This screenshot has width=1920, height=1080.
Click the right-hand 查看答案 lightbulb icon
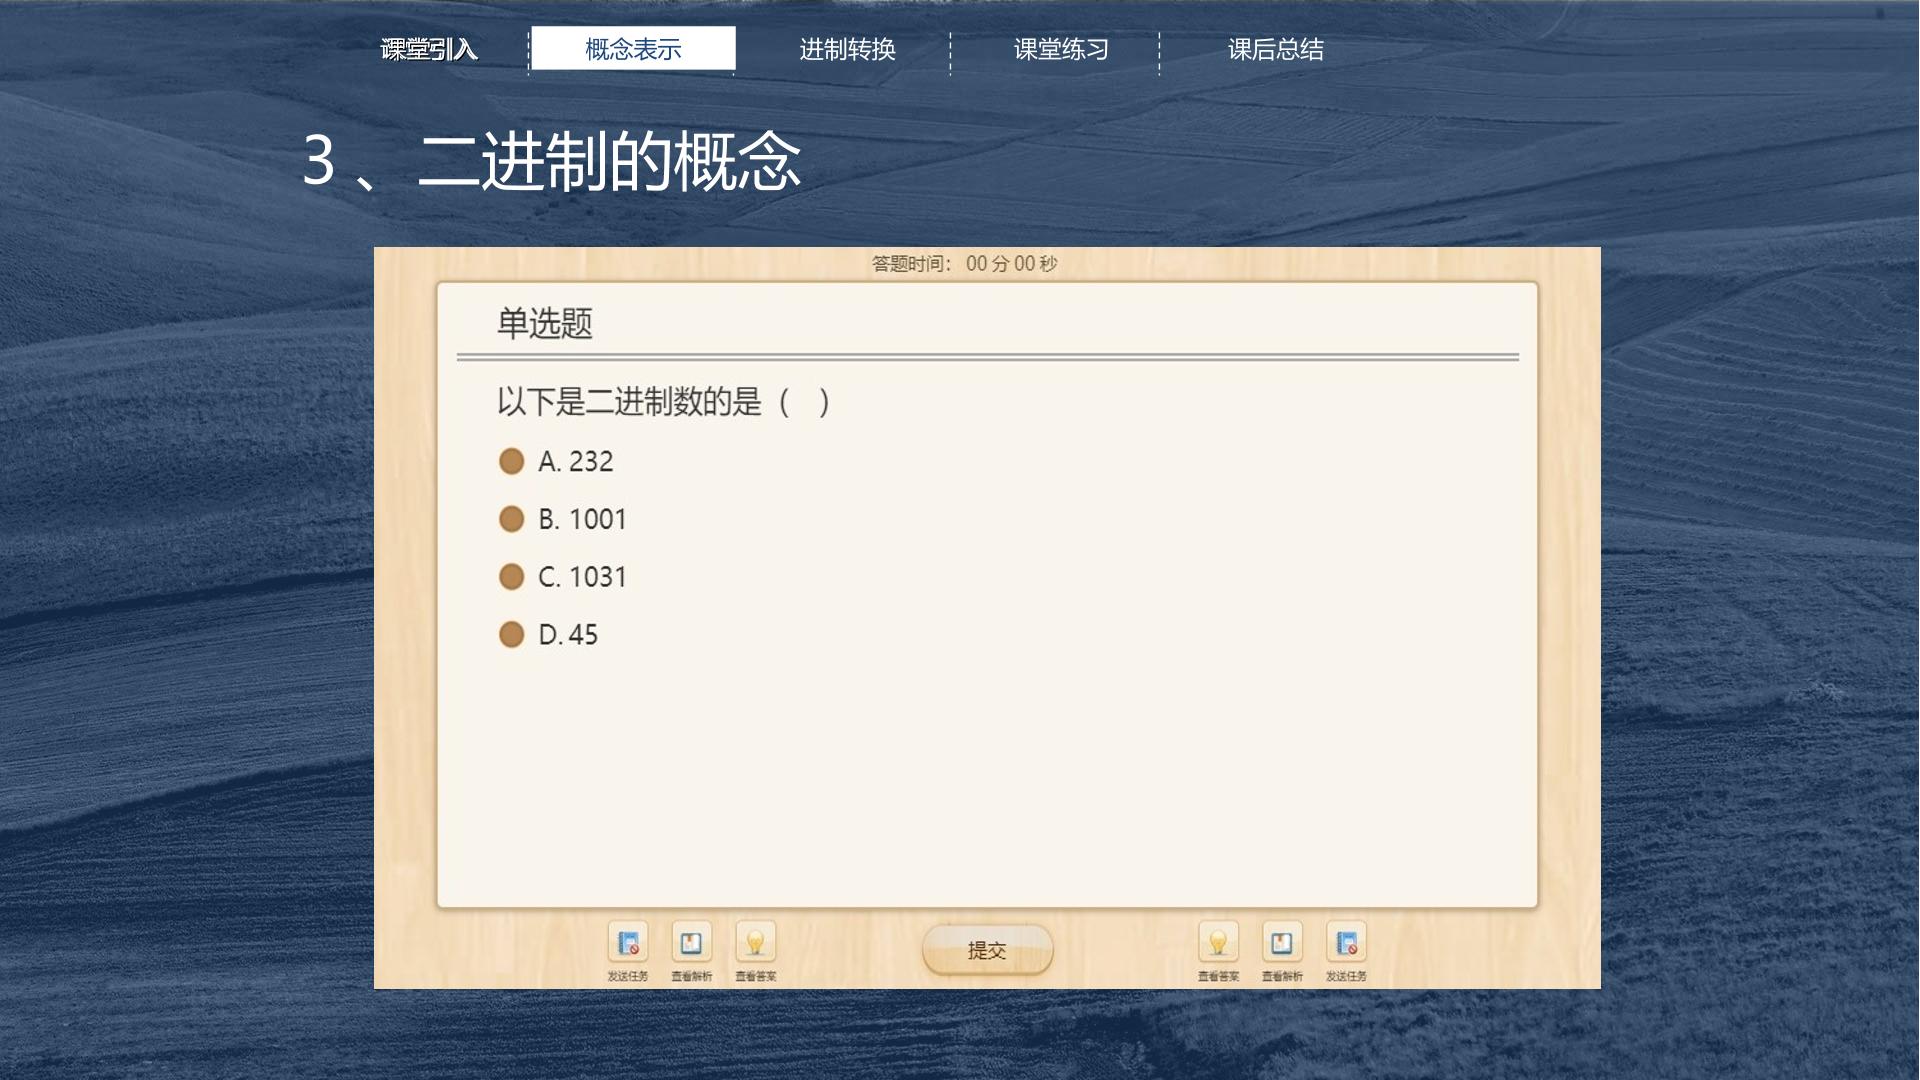pyautogui.click(x=1218, y=943)
